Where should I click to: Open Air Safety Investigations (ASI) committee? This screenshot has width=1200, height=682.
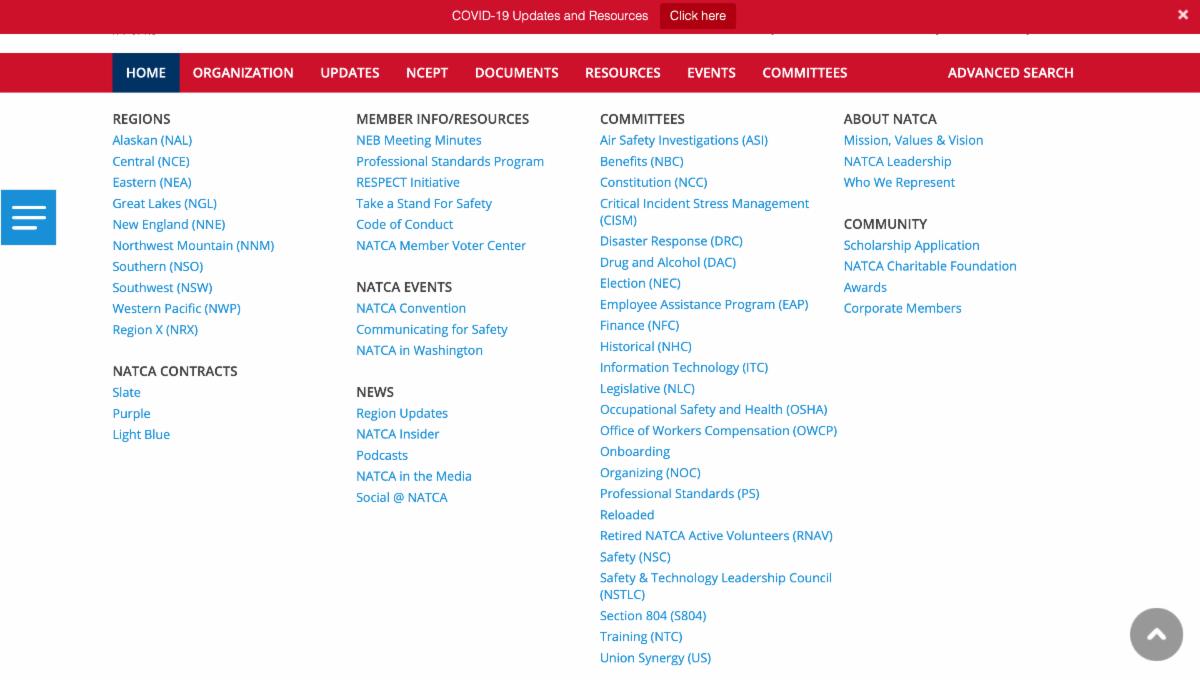(684, 140)
